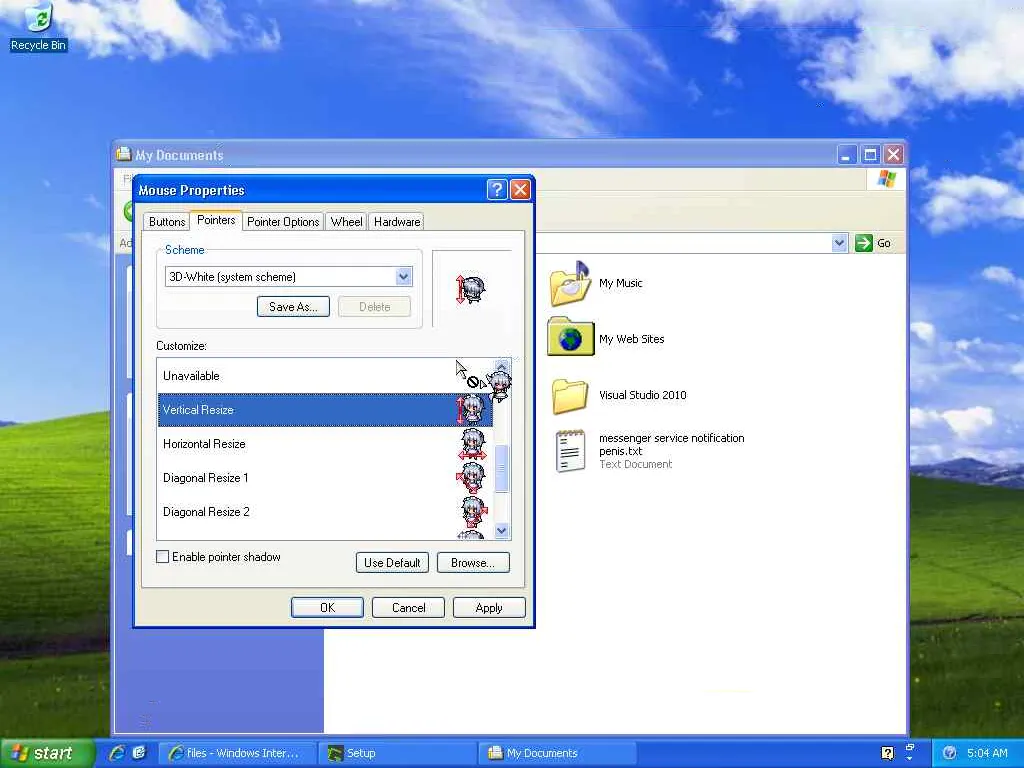The image size is (1024, 768).
Task: Enable pointer shadow checkbox
Action: tap(163, 556)
